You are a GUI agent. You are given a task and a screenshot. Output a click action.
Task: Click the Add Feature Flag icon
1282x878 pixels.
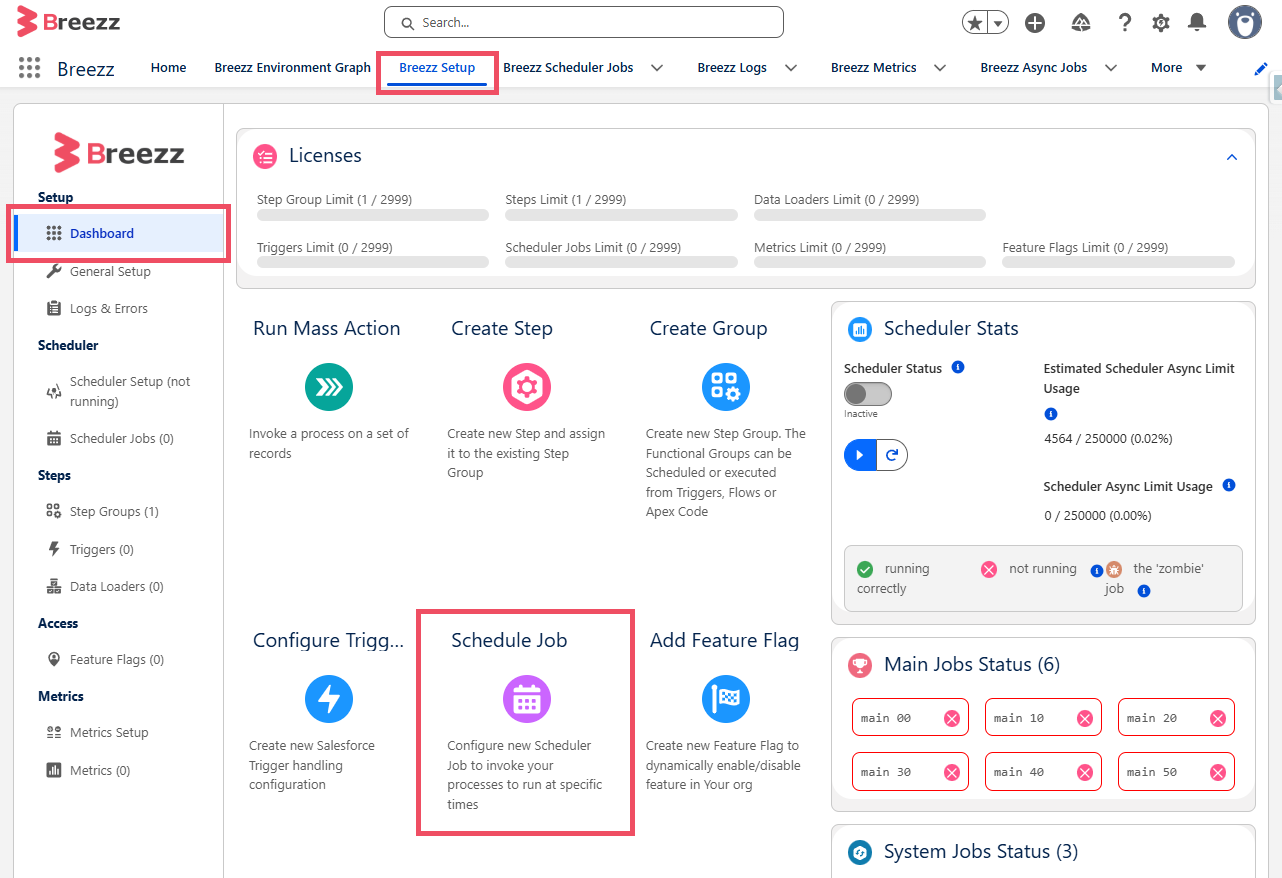[x=725, y=699]
